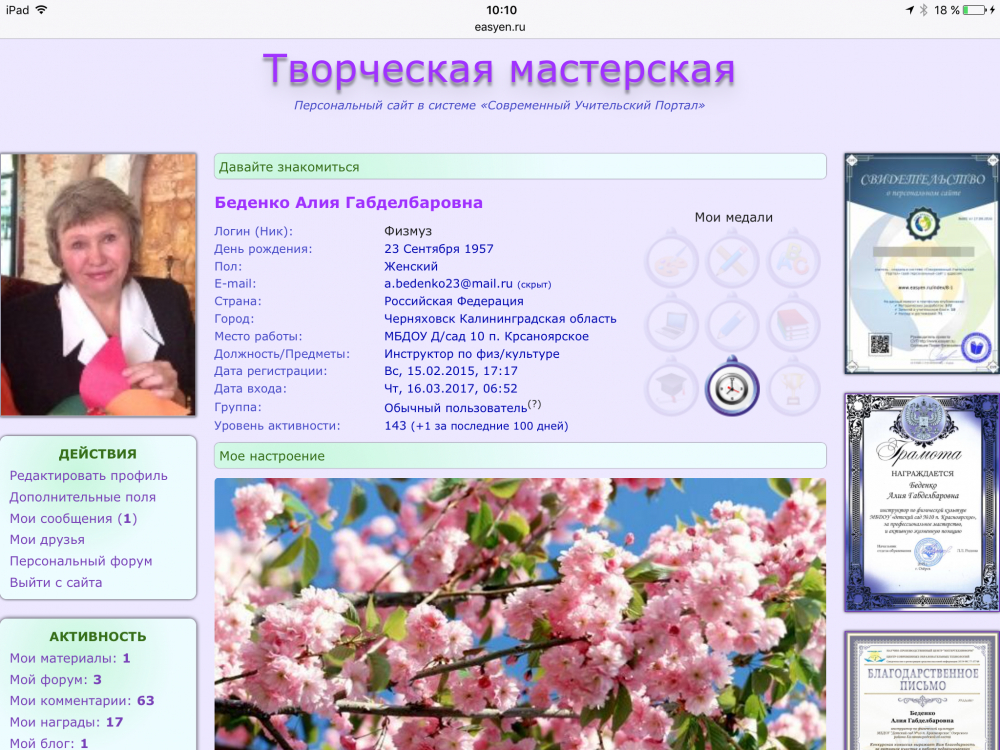Viewport: 1000px width, 750px height.
Task: Click the birthday 23 Сентября 1957
Action: (x=439, y=249)
